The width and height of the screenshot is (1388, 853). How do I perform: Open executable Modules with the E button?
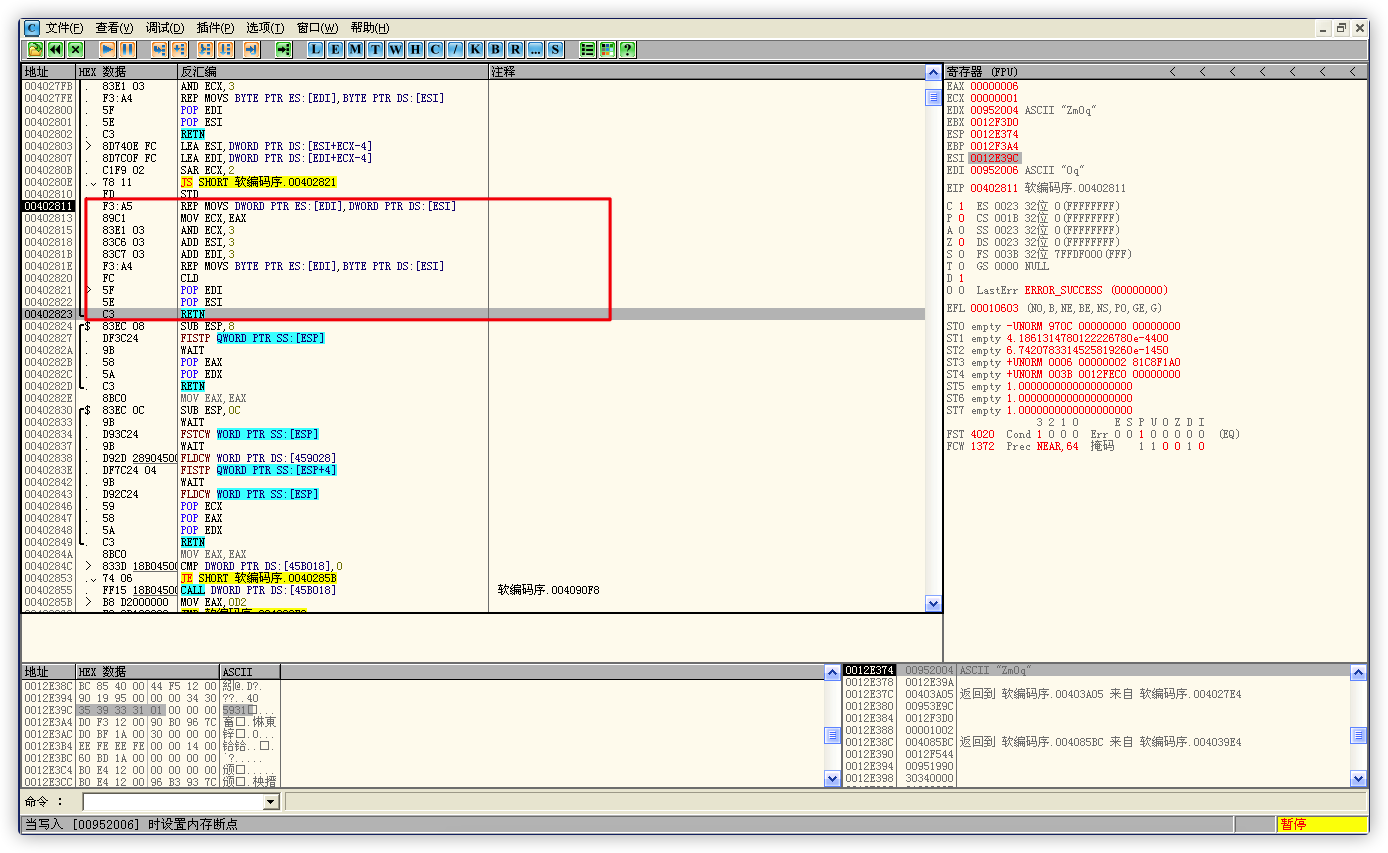(x=336, y=49)
